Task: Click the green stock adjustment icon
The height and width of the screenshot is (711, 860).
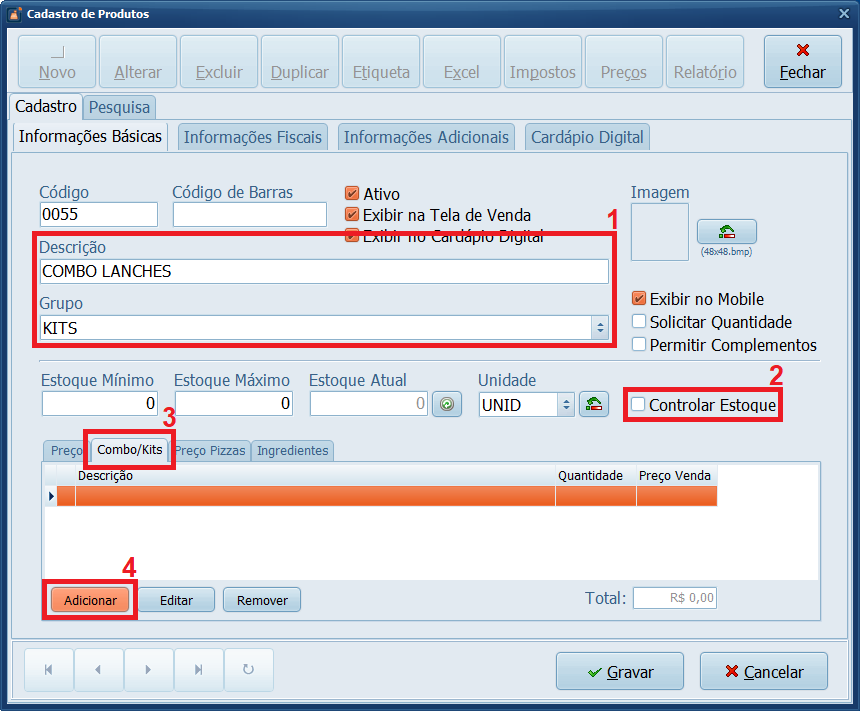Action: [x=447, y=404]
